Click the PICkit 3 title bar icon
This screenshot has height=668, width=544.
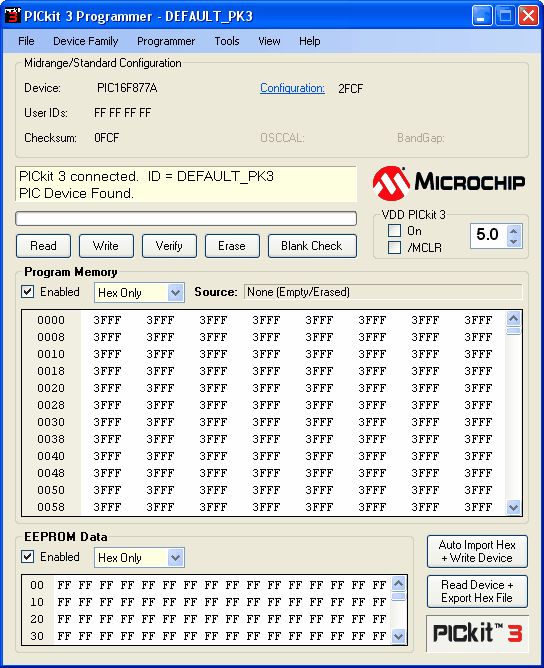point(12,15)
